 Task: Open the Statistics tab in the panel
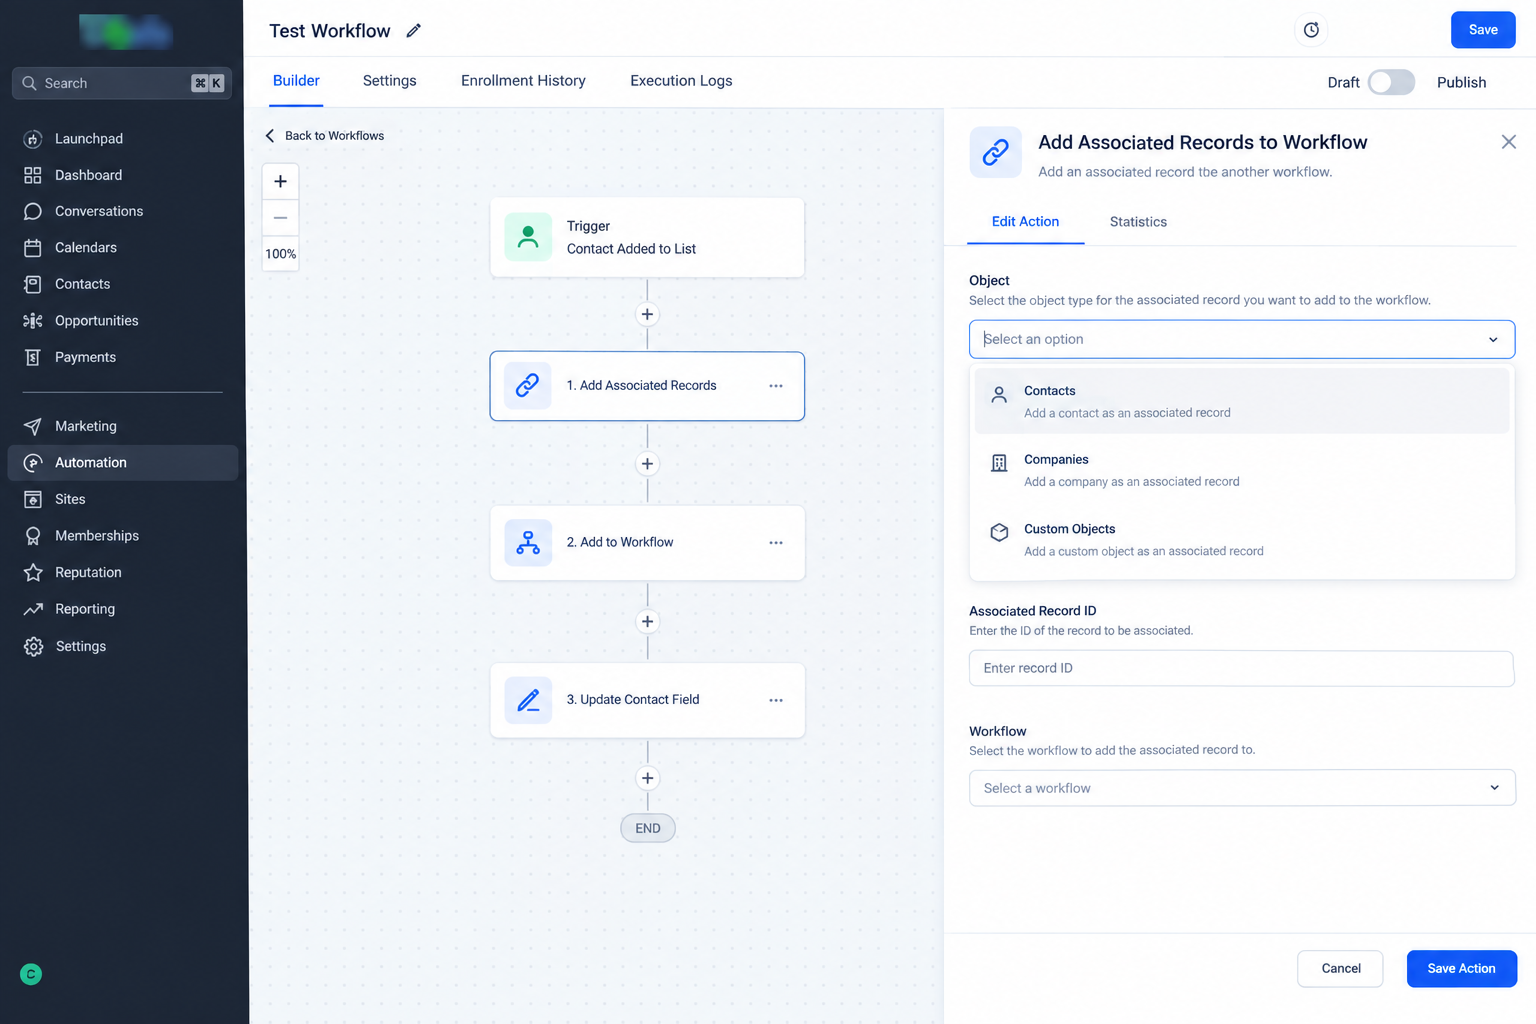[x=1138, y=222]
